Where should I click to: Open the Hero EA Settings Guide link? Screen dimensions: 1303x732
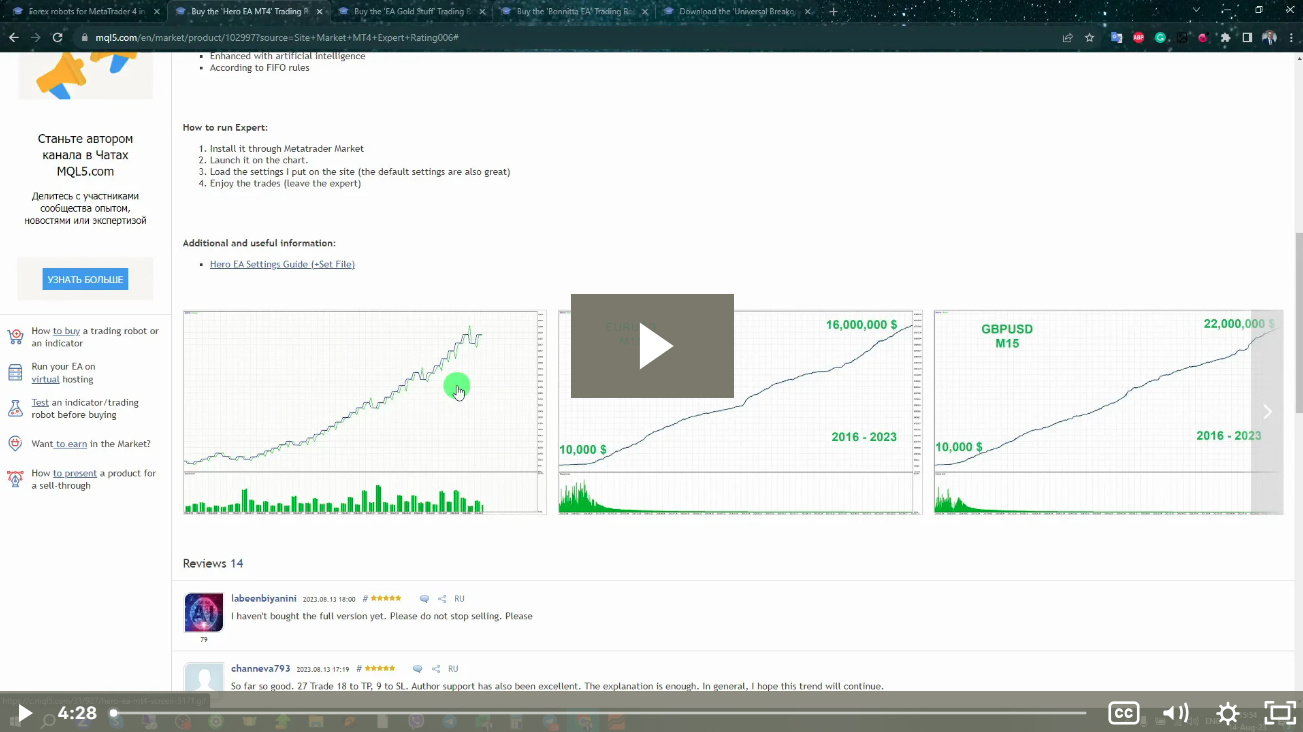tap(281, 263)
